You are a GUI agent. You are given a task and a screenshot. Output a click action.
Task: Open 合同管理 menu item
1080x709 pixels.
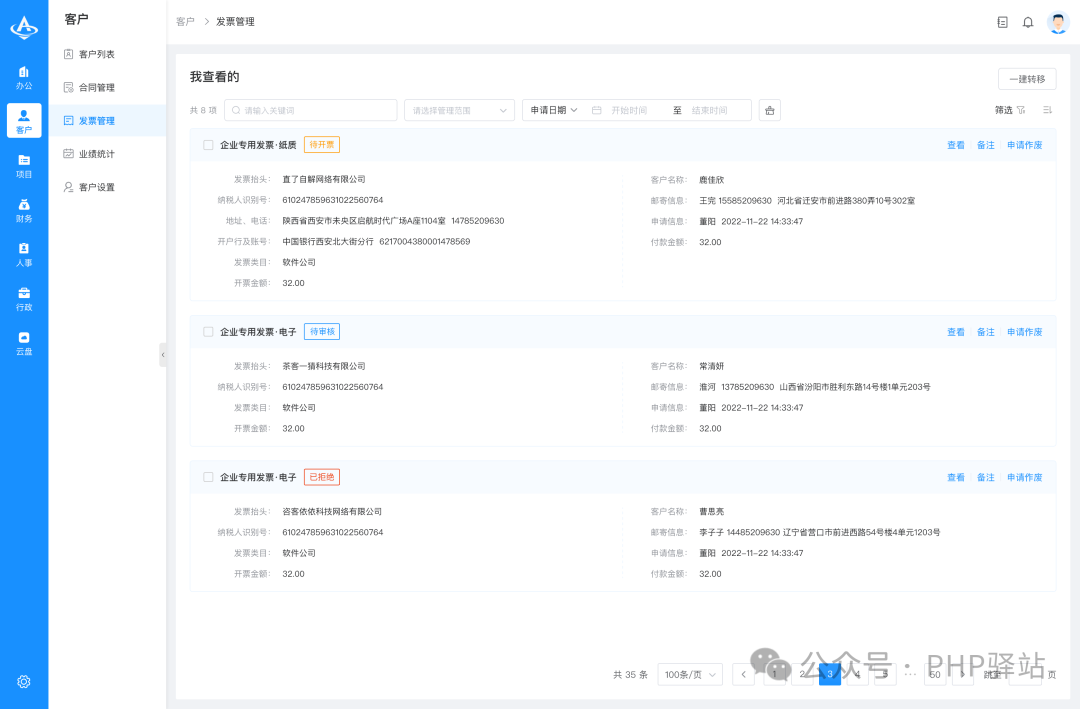[96, 88]
